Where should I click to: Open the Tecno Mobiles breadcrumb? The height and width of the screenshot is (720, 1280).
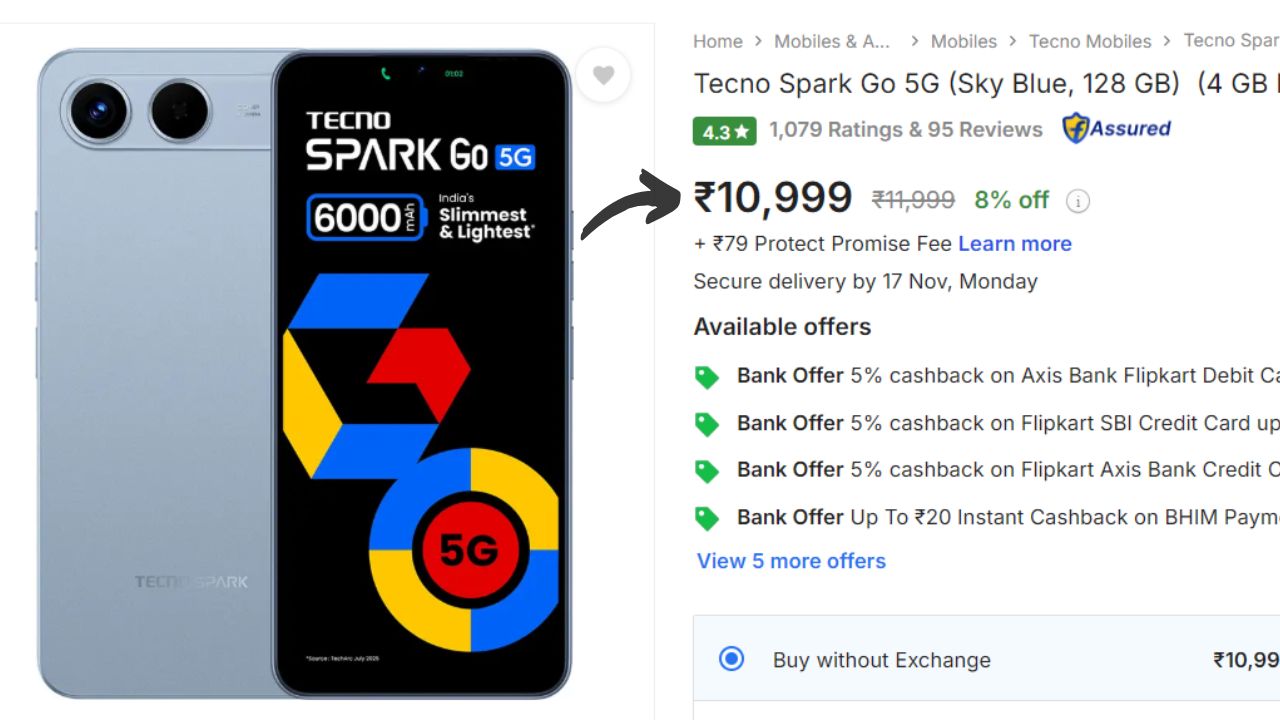pyautogui.click(x=1090, y=41)
